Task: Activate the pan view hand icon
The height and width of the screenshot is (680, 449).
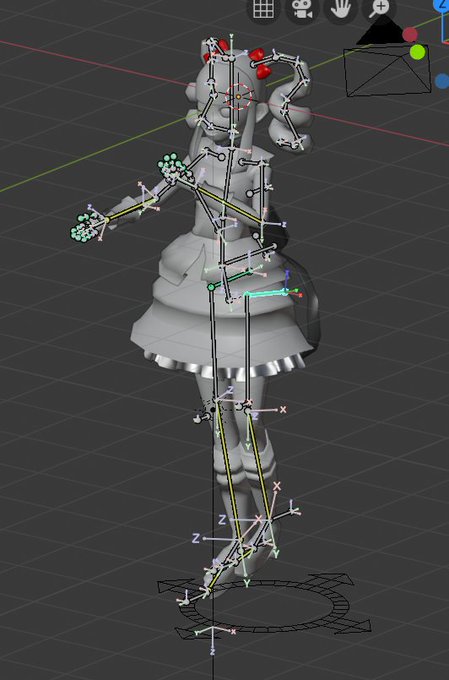Action: 340,9
